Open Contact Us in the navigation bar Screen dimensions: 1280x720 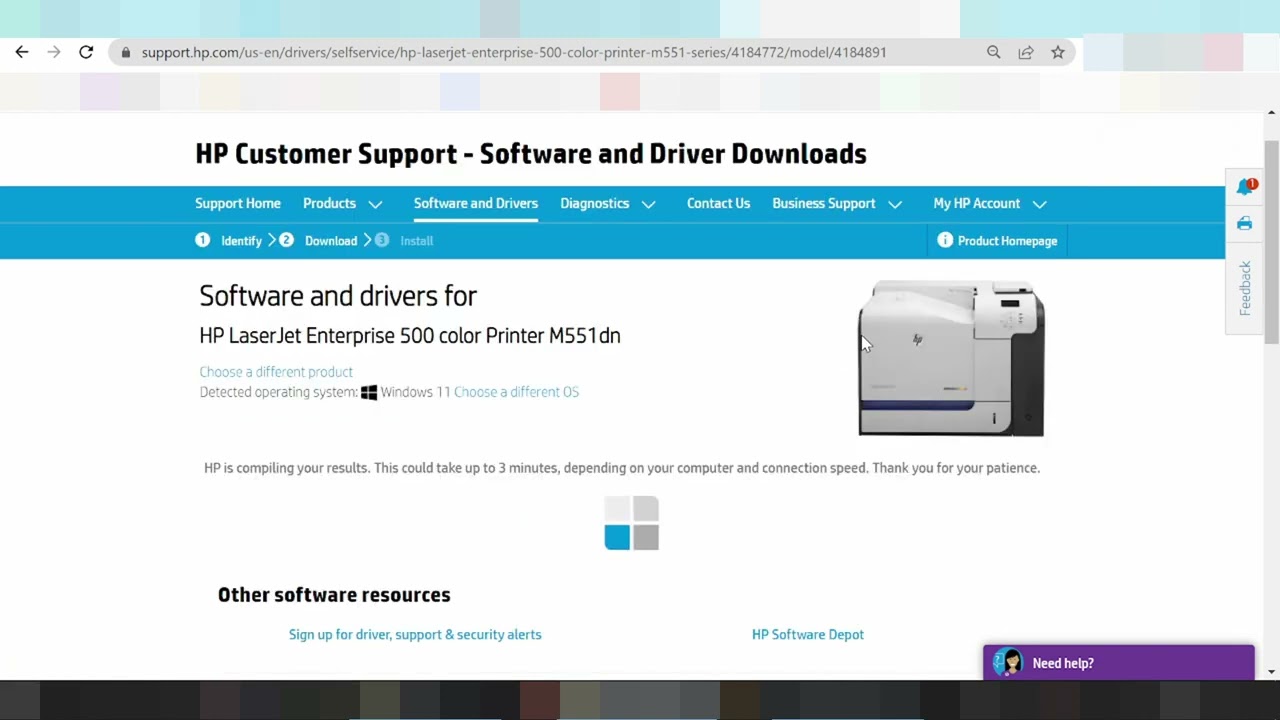coord(718,203)
